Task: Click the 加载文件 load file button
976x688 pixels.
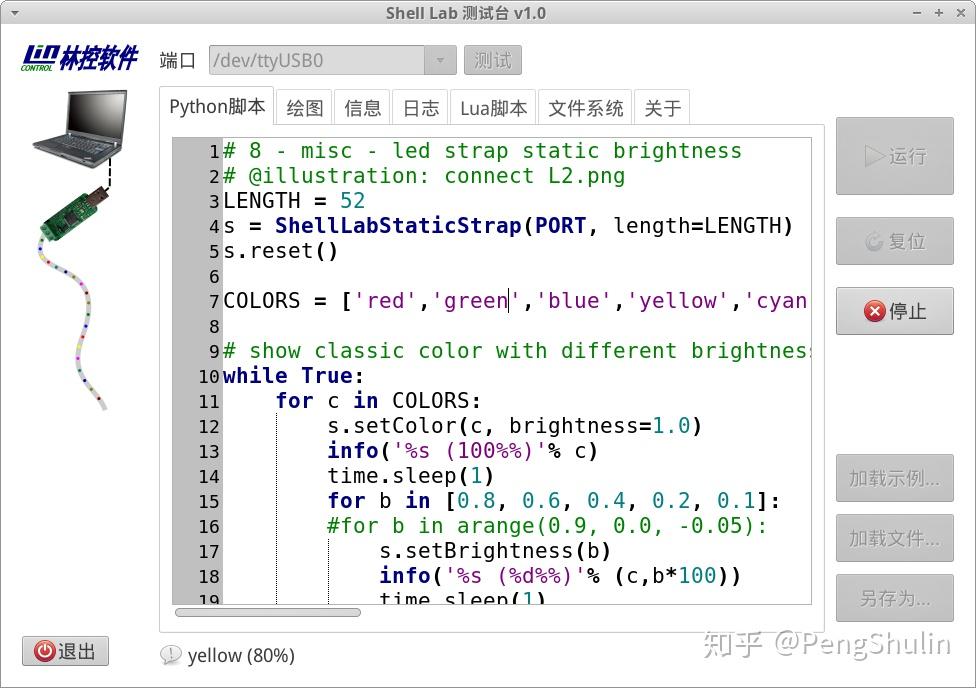Action: point(893,538)
